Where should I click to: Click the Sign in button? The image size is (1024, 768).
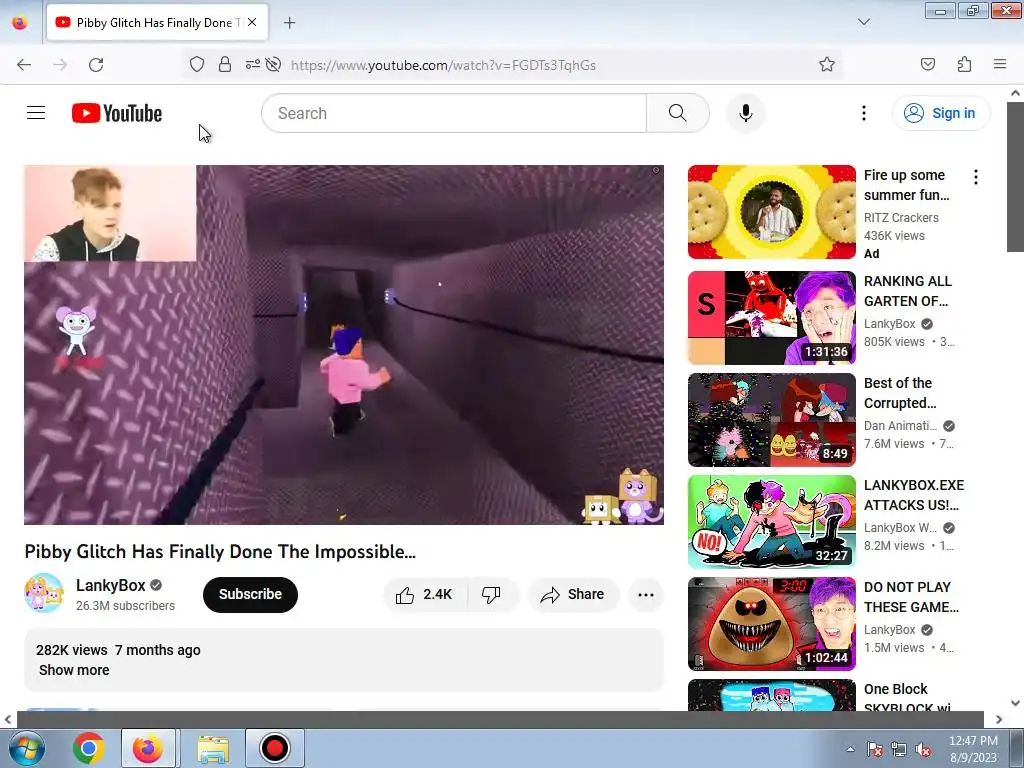coord(940,113)
